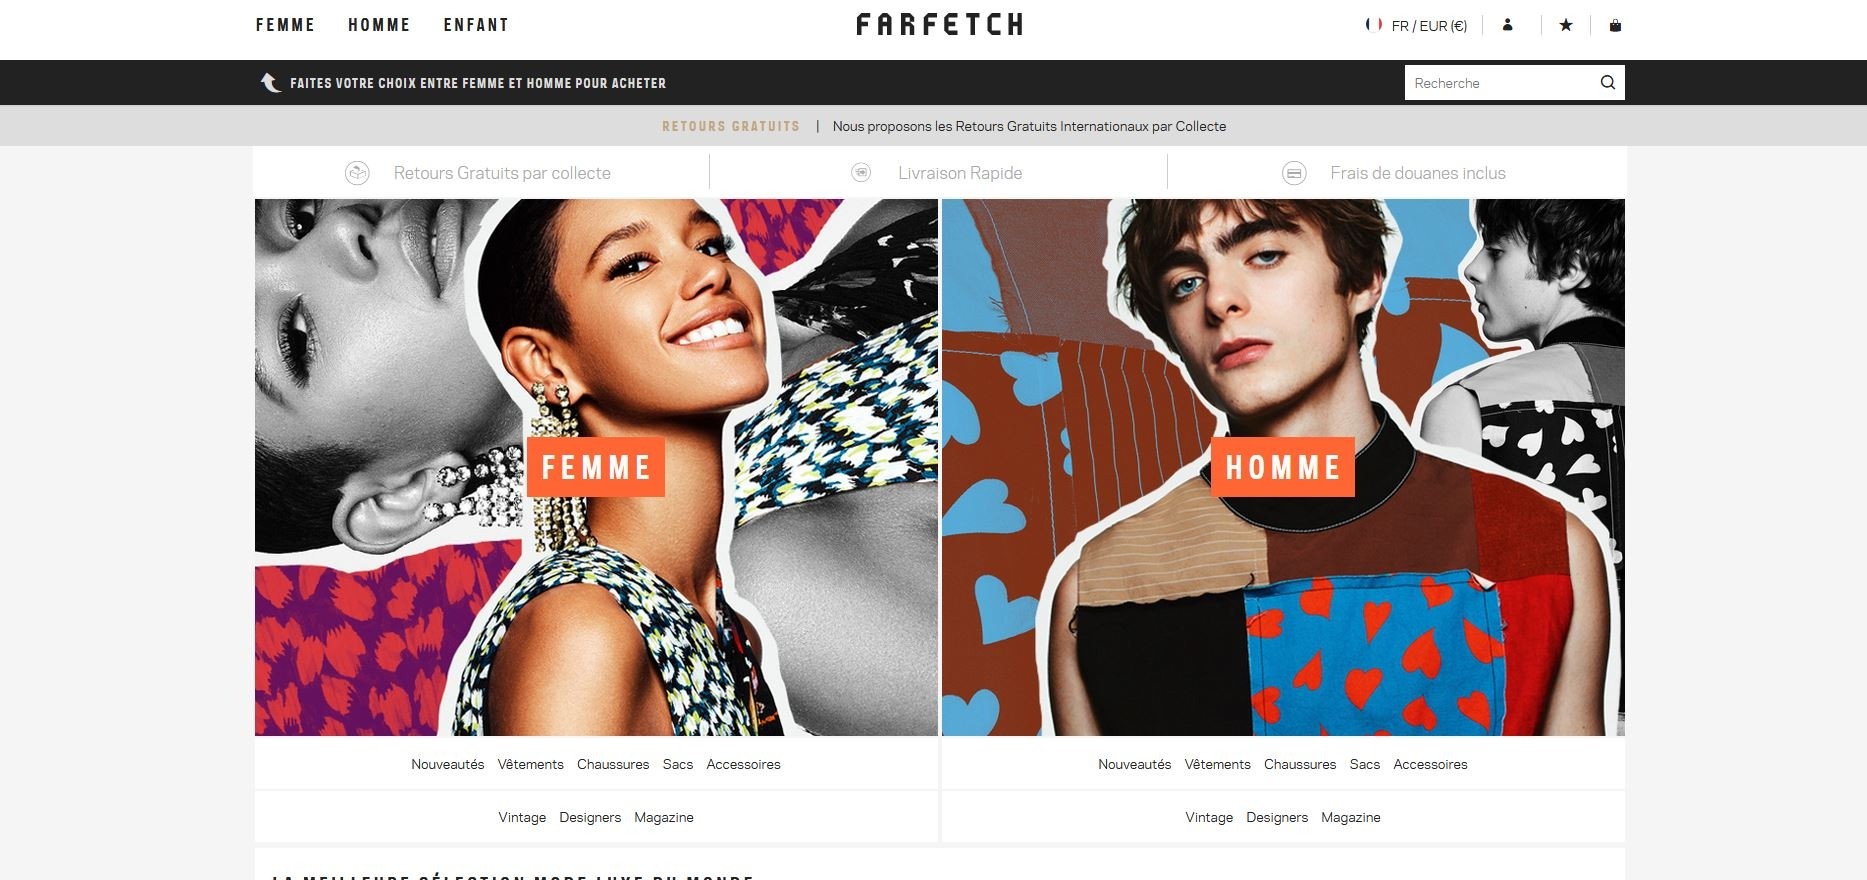This screenshot has height=880, width=1867.
Task: Open the ENFANT top menu
Action: tap(476, 25)
